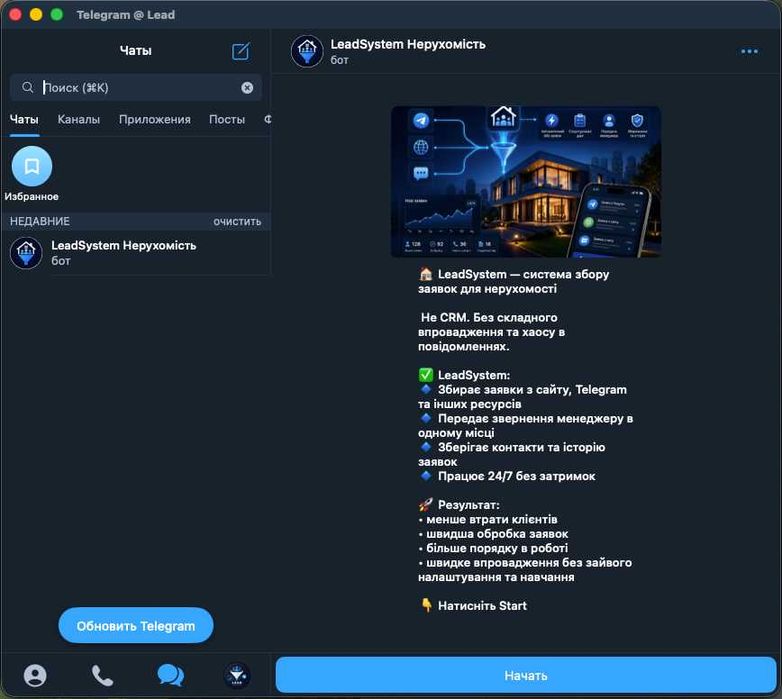Click the НЕДАВНИЕ section header

click(x=40, y=221)
